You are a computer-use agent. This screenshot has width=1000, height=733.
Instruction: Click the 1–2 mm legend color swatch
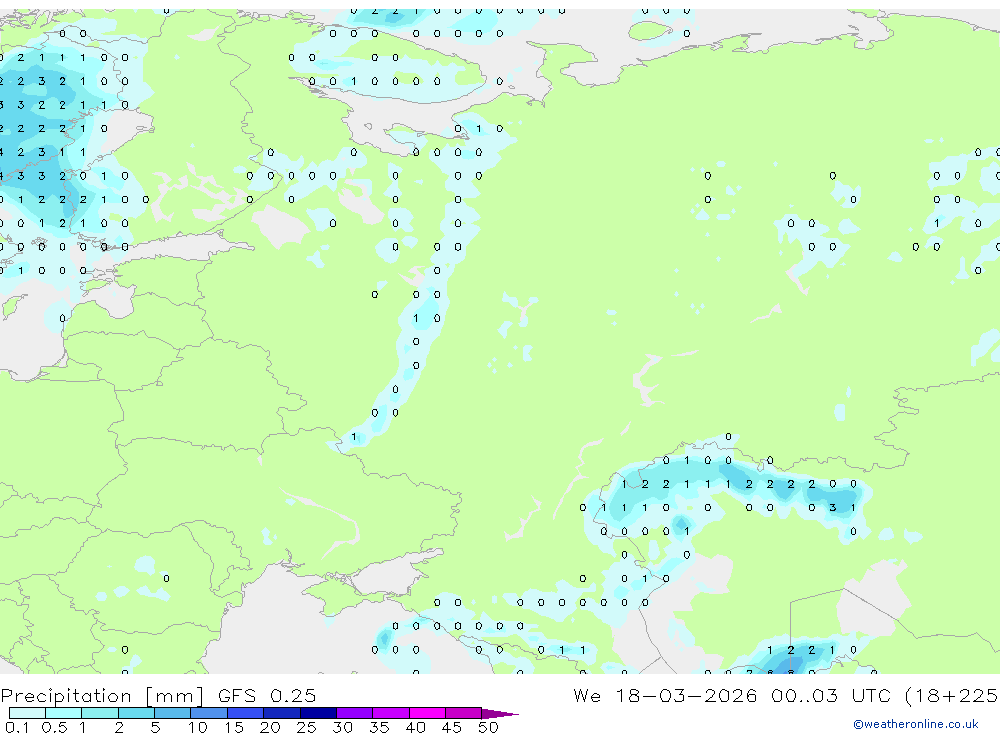click(x=100, y=713)
